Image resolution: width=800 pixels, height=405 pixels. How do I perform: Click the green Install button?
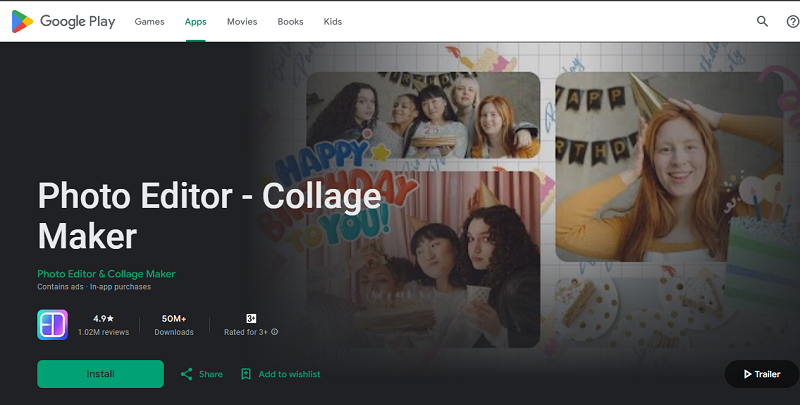coord(101,374)
